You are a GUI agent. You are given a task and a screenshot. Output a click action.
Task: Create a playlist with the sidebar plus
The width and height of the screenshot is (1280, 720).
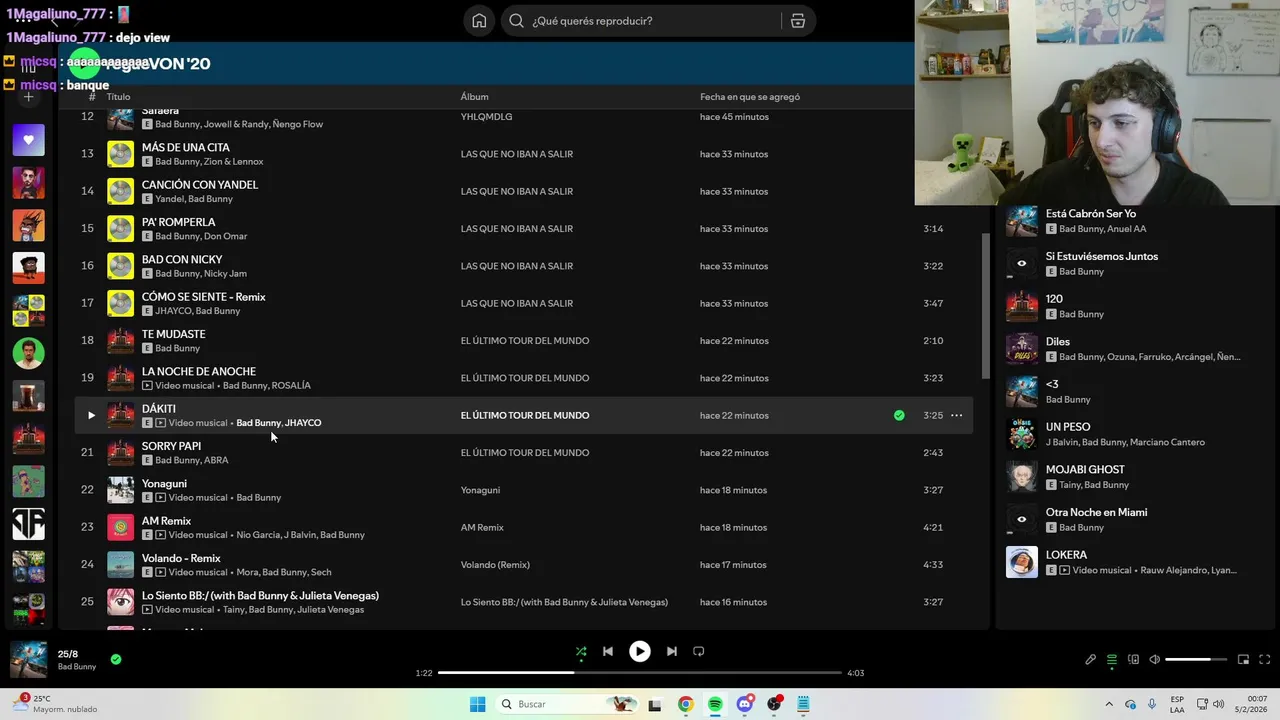[x=28, y=97]
